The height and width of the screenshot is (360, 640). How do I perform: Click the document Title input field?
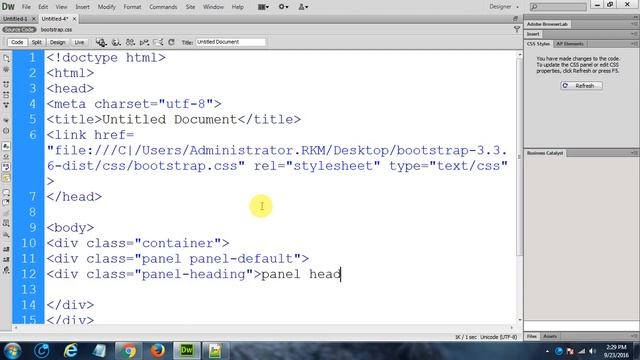[x=231, y=42]
